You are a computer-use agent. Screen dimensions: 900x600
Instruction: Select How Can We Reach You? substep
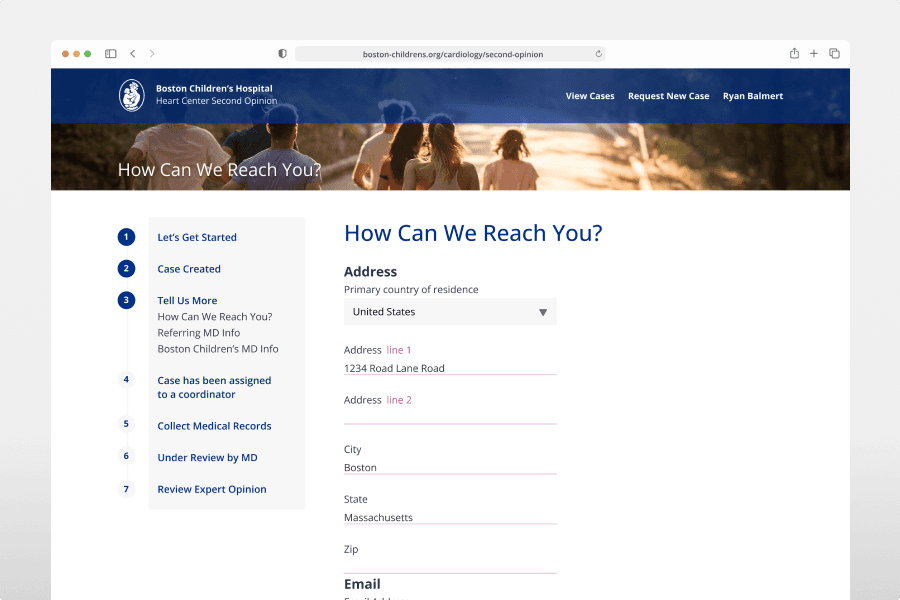pyautogui.click(x=215, y=316)
